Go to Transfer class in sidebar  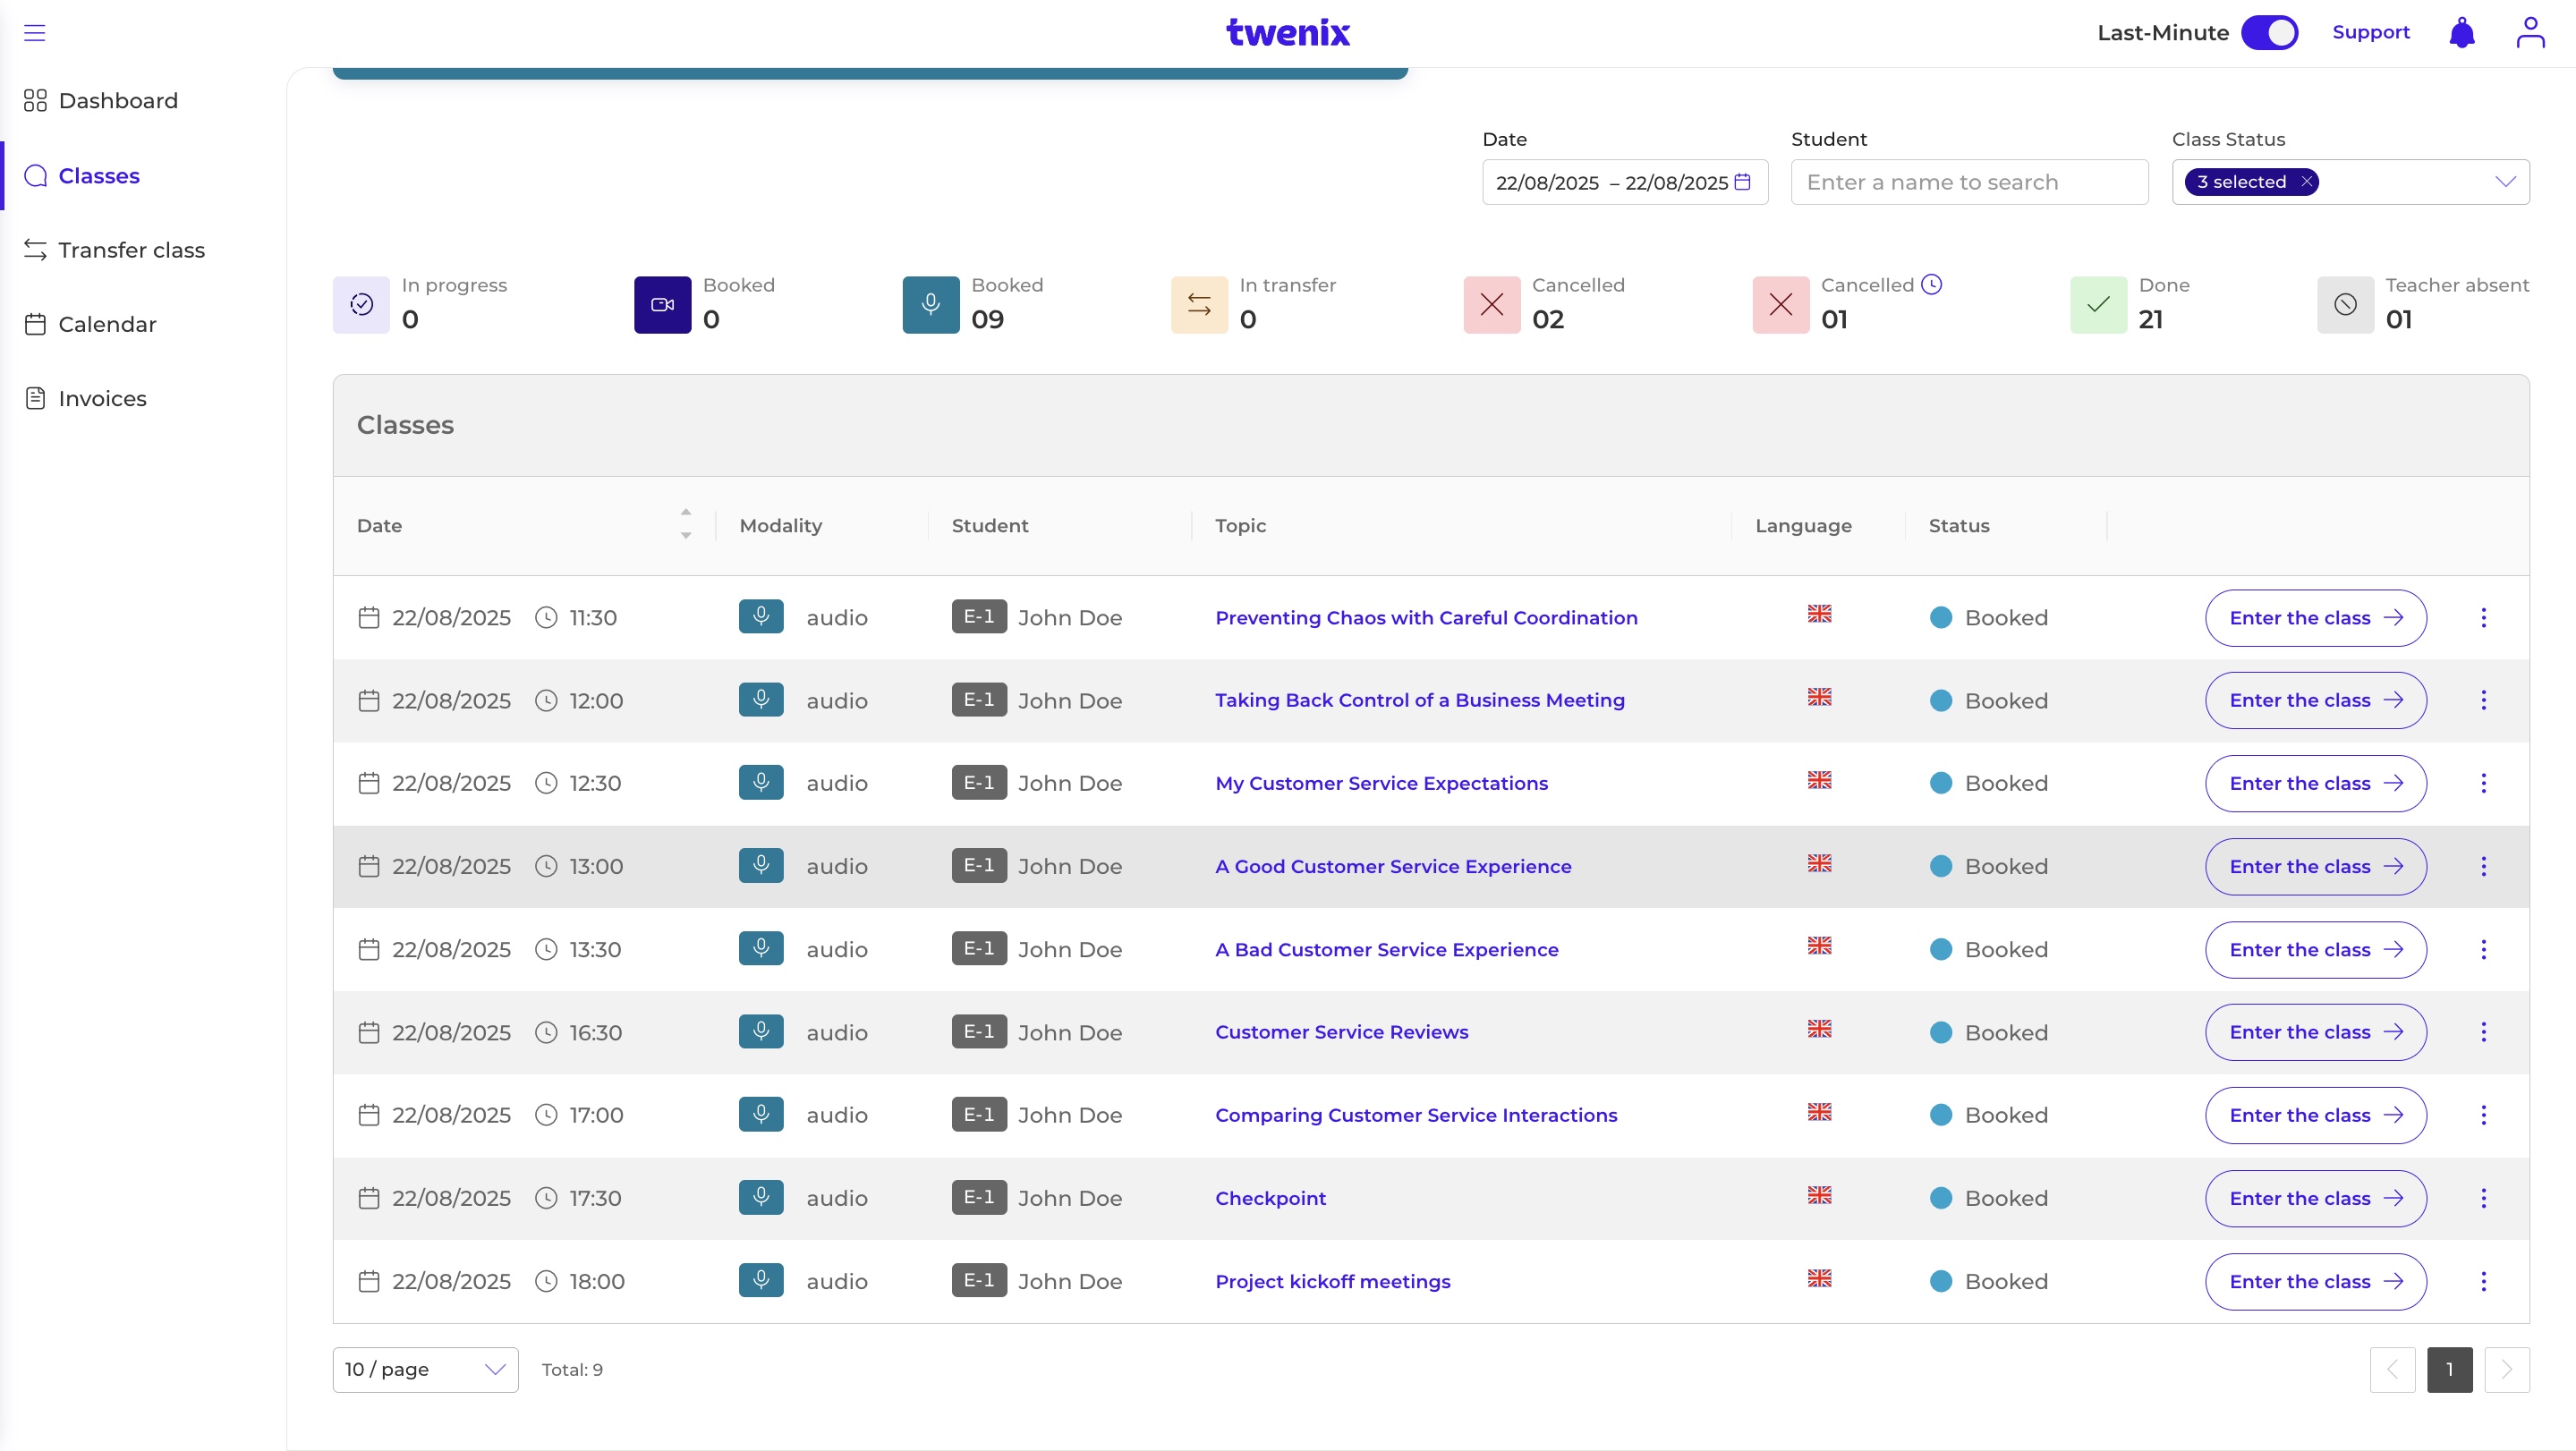[131, 250]
